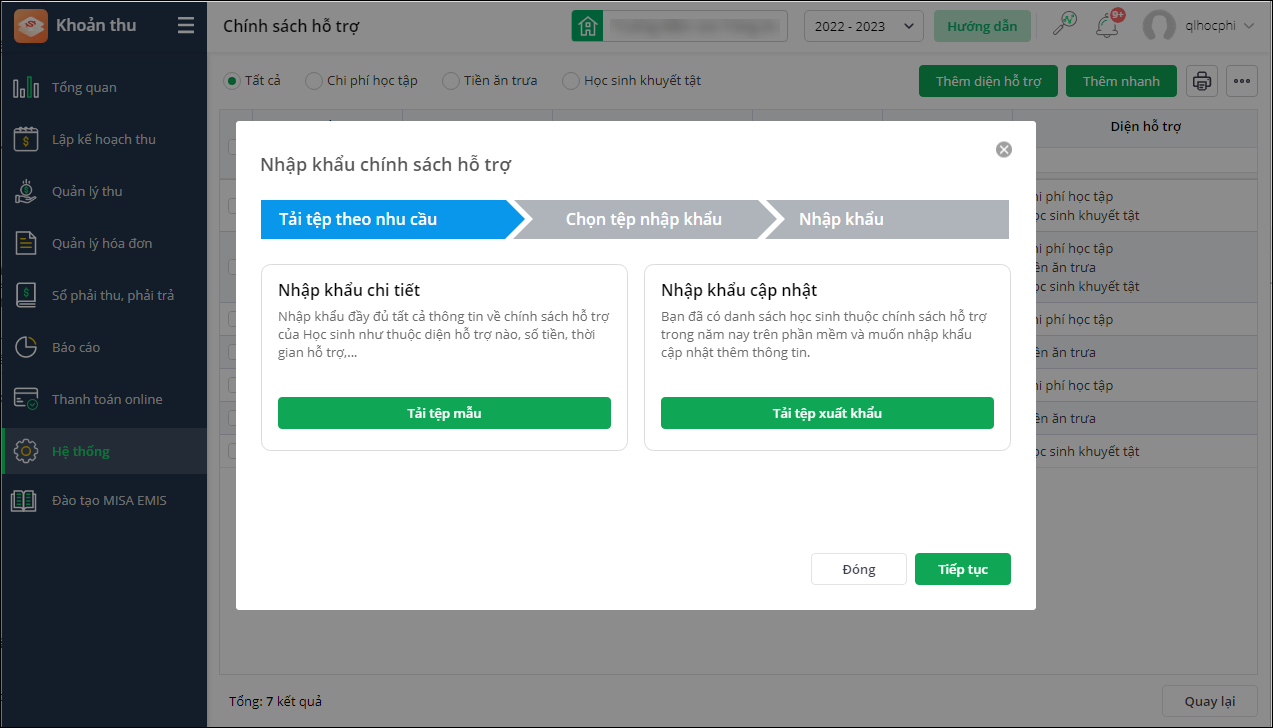Screen dimensions: 1273x728
Task: Click the Tải tệp mẫu button
Action: pyautogui.click(x=444, y=413)
